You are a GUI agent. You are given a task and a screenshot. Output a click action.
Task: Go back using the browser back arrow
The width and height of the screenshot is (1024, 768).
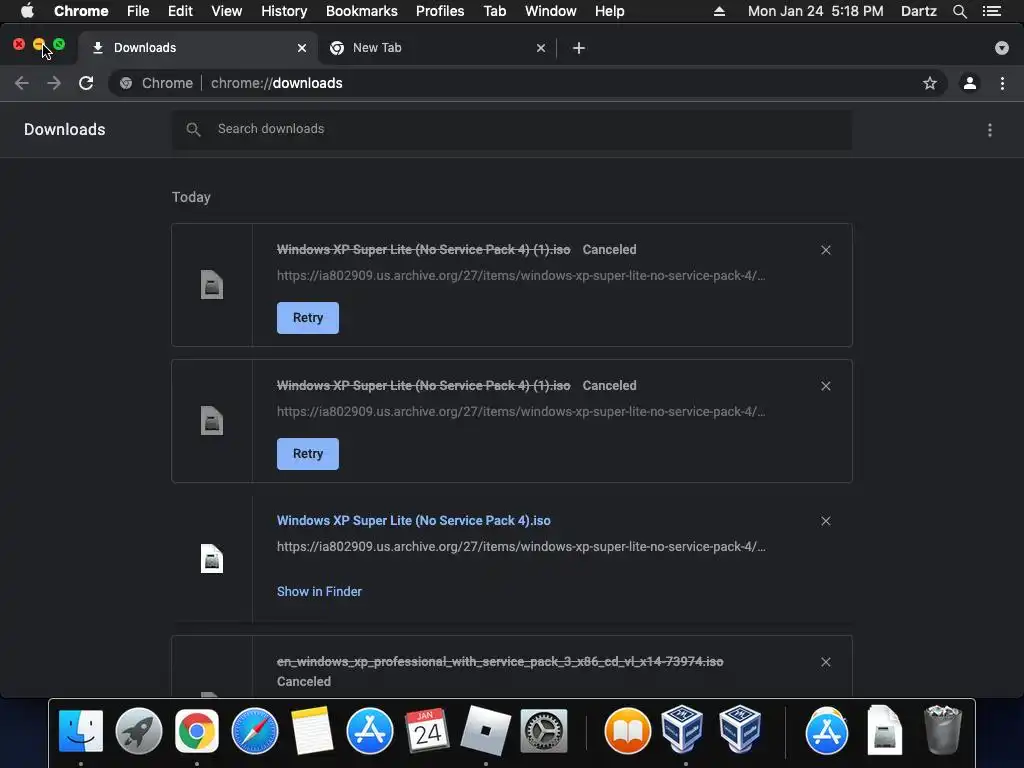pos(22,83)
